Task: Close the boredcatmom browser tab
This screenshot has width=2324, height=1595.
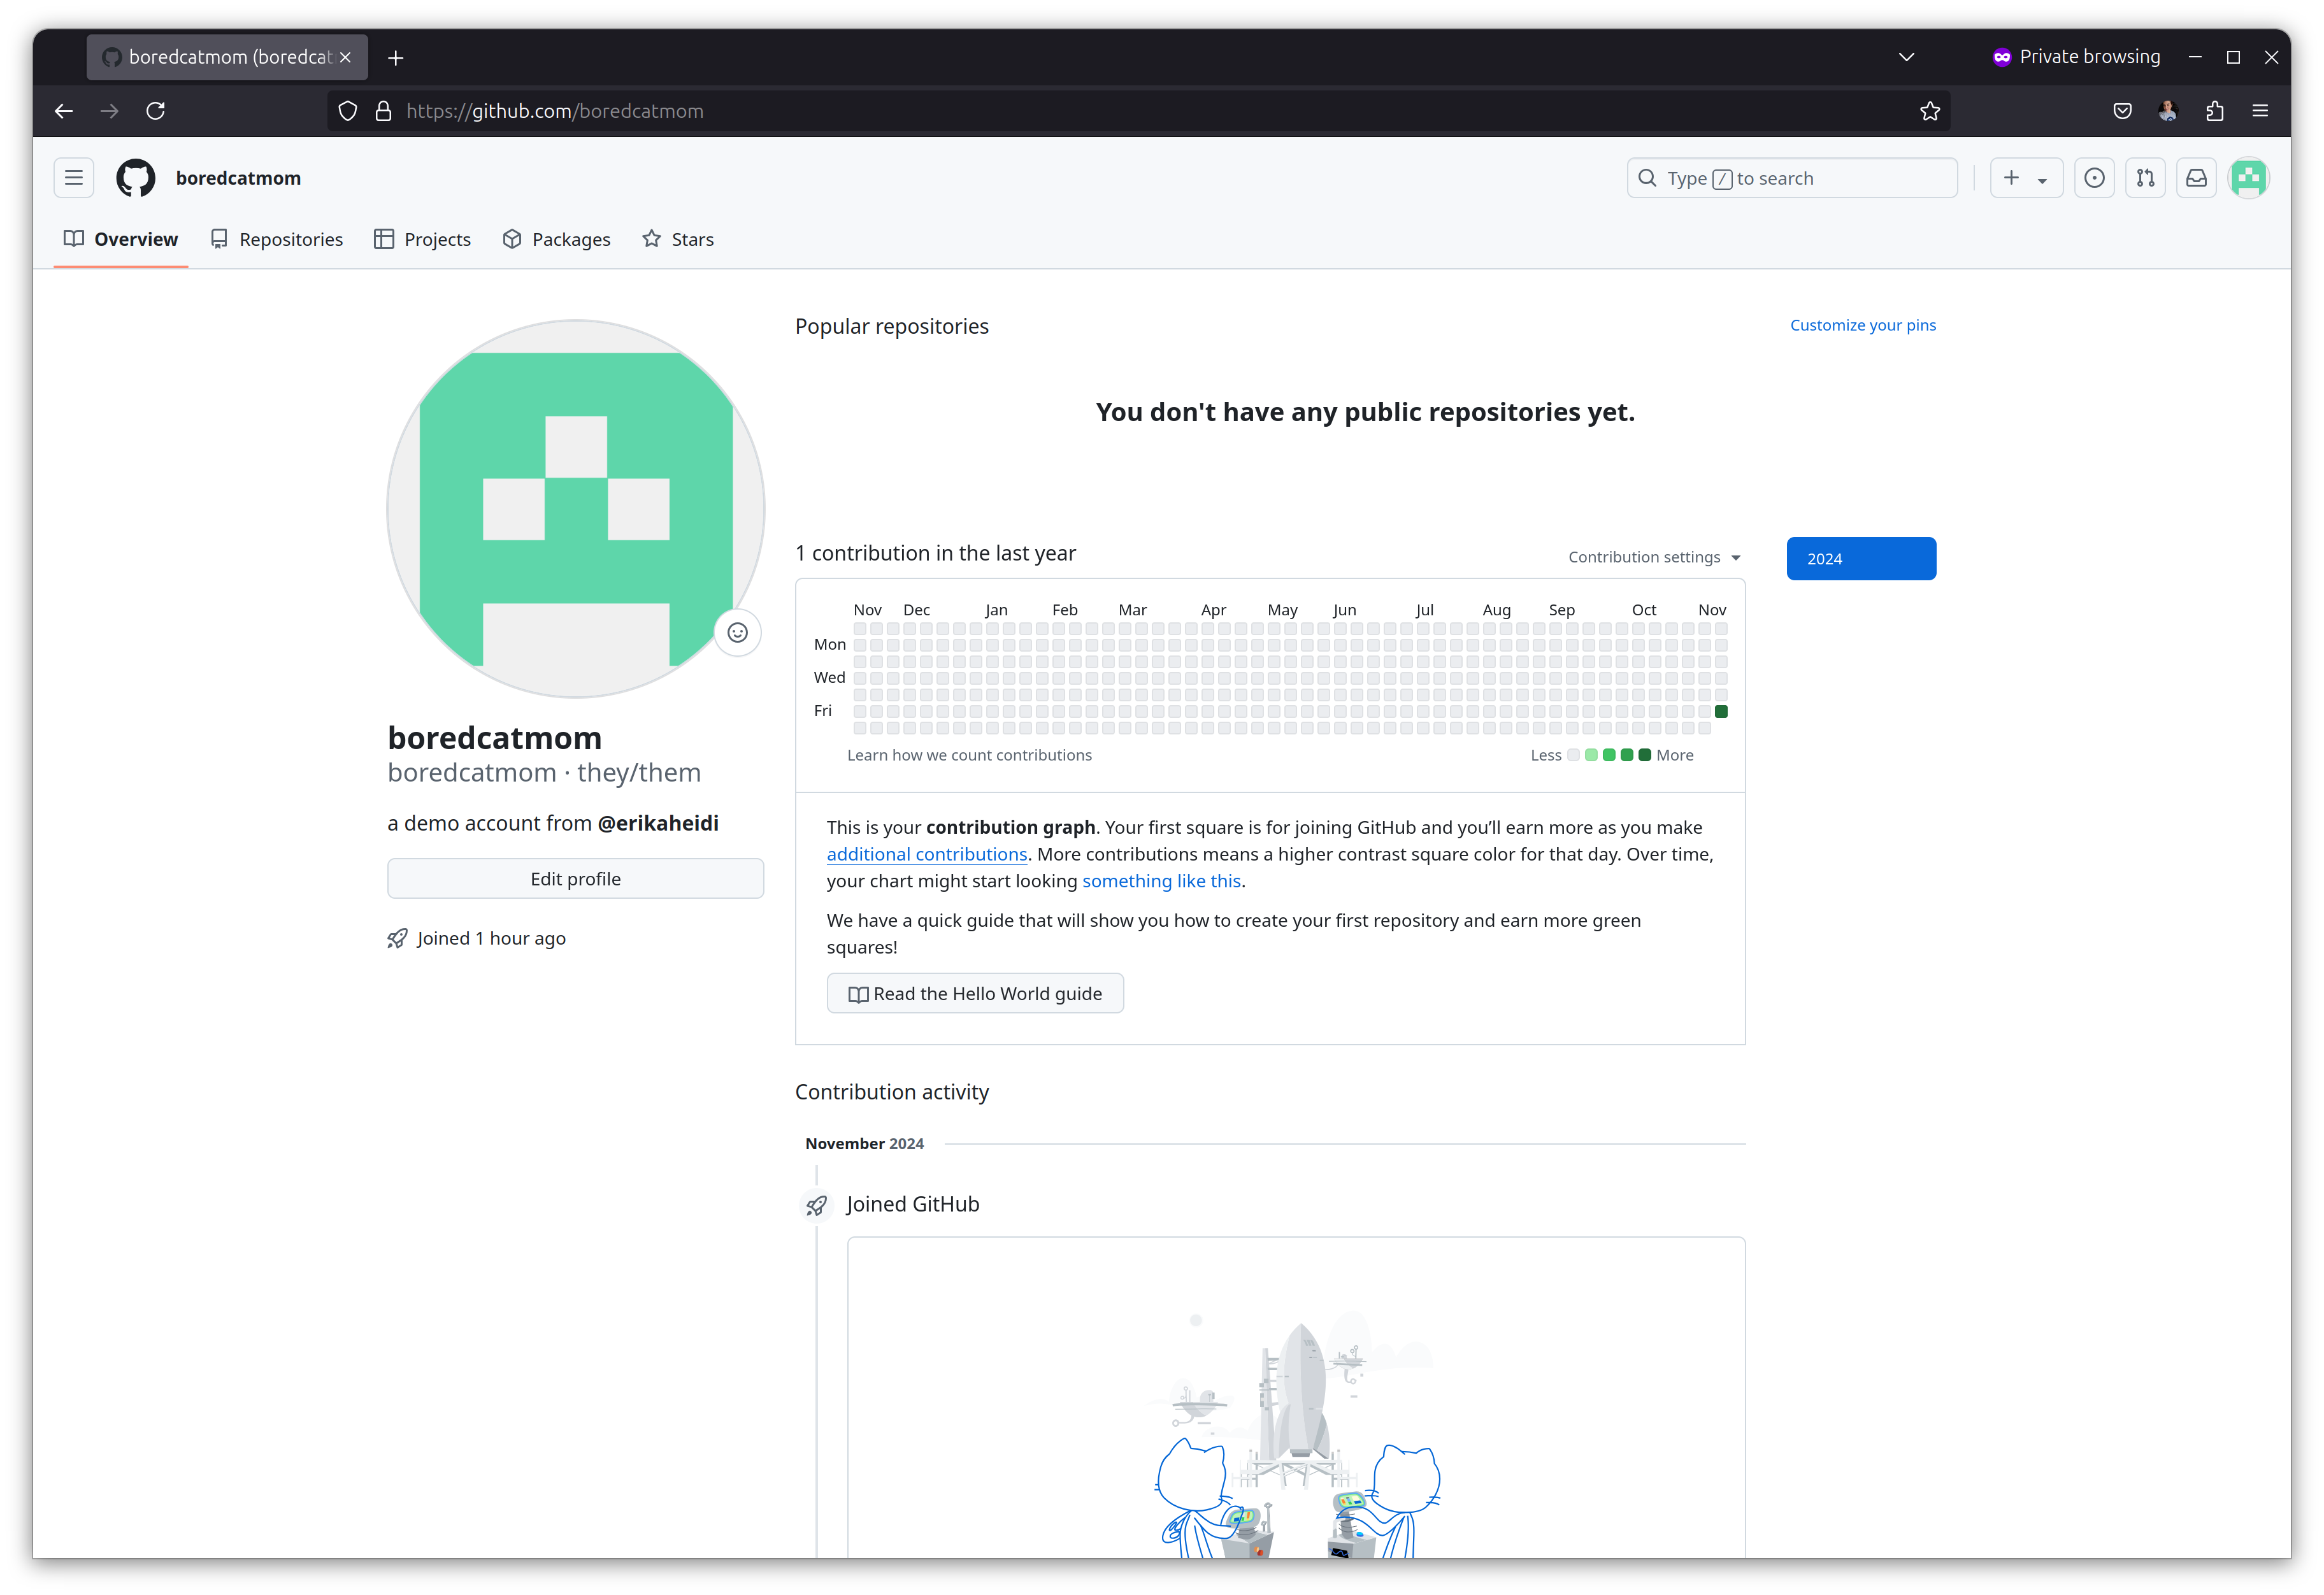Action: coord(345,57)
